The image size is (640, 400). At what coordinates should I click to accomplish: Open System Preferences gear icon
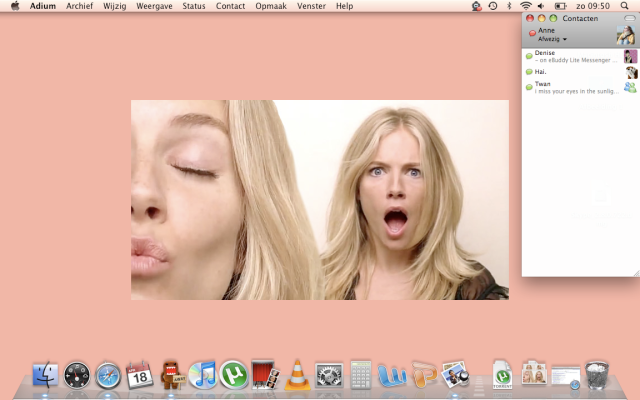329,376
